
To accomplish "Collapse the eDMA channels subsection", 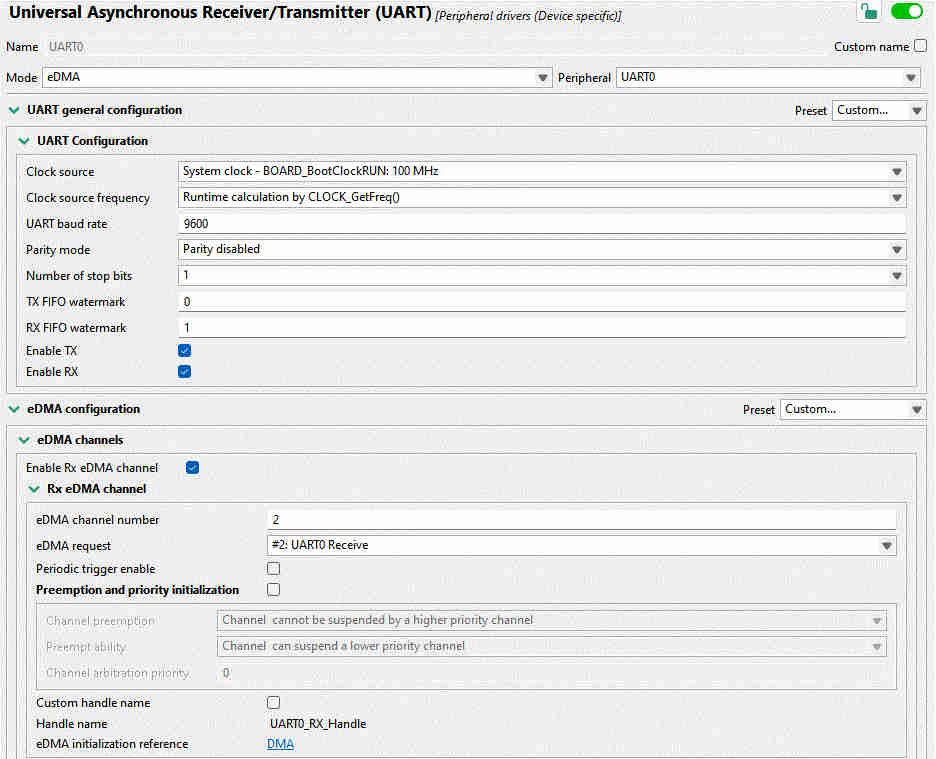I will coord(24,440).
